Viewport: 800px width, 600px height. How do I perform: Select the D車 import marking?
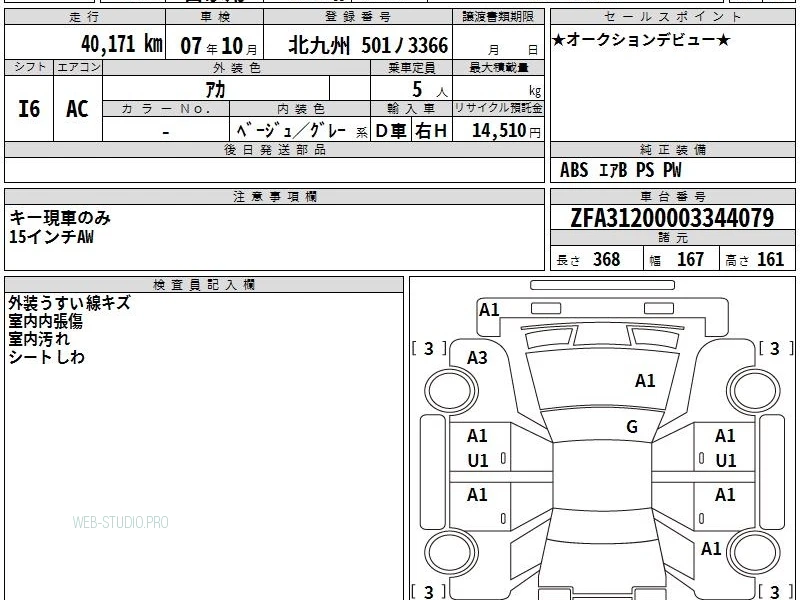(x=391, y=131)
